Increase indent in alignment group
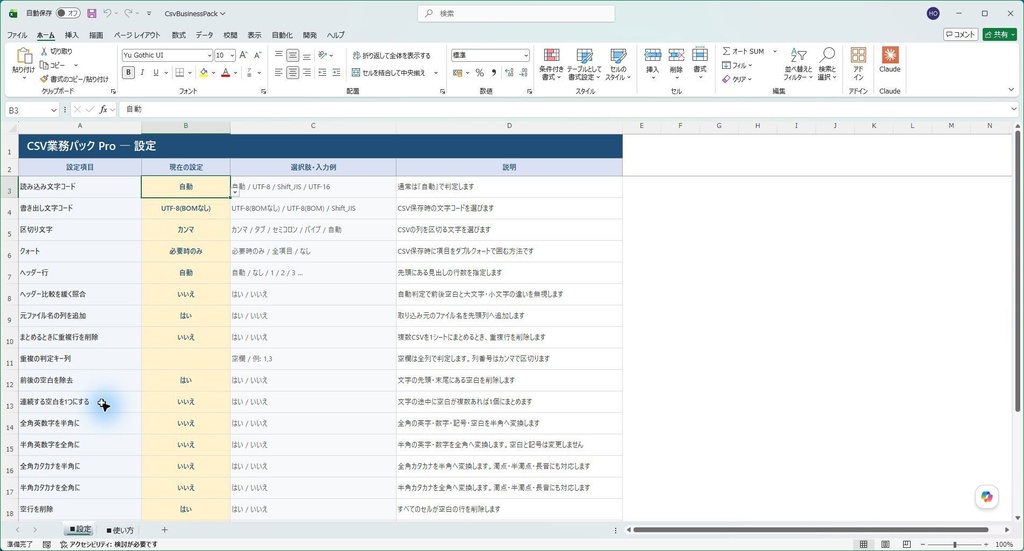1024x551 pixels. (336, 72)
